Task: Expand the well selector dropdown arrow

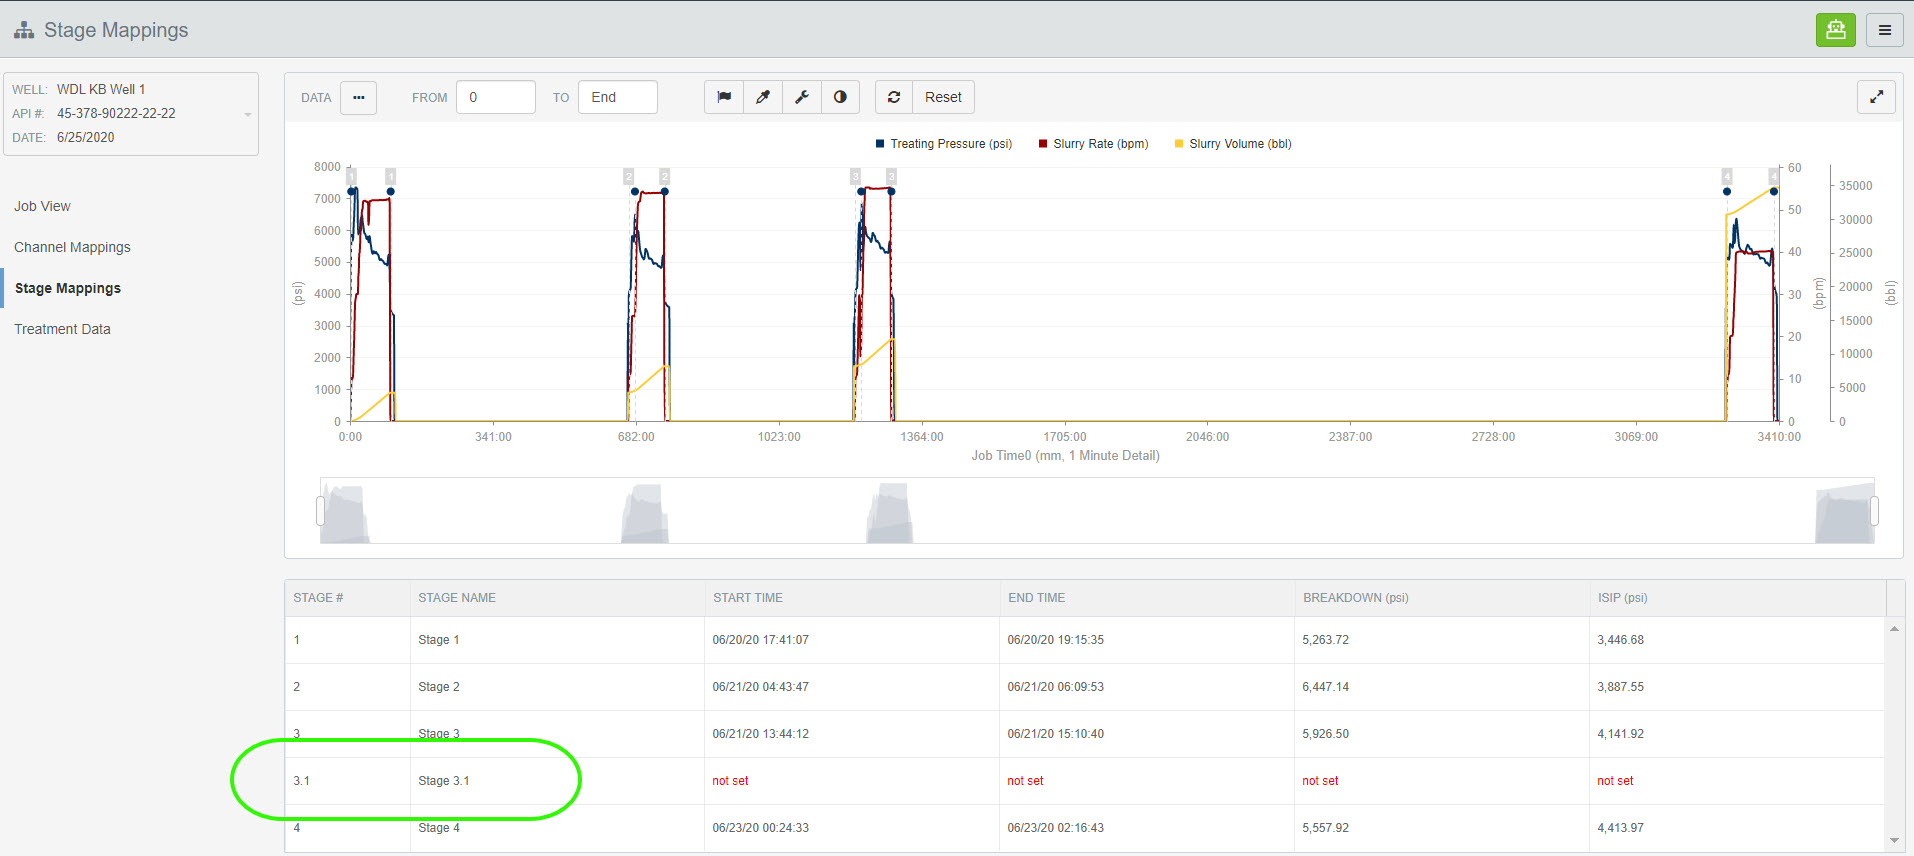Action: point(247,114)
